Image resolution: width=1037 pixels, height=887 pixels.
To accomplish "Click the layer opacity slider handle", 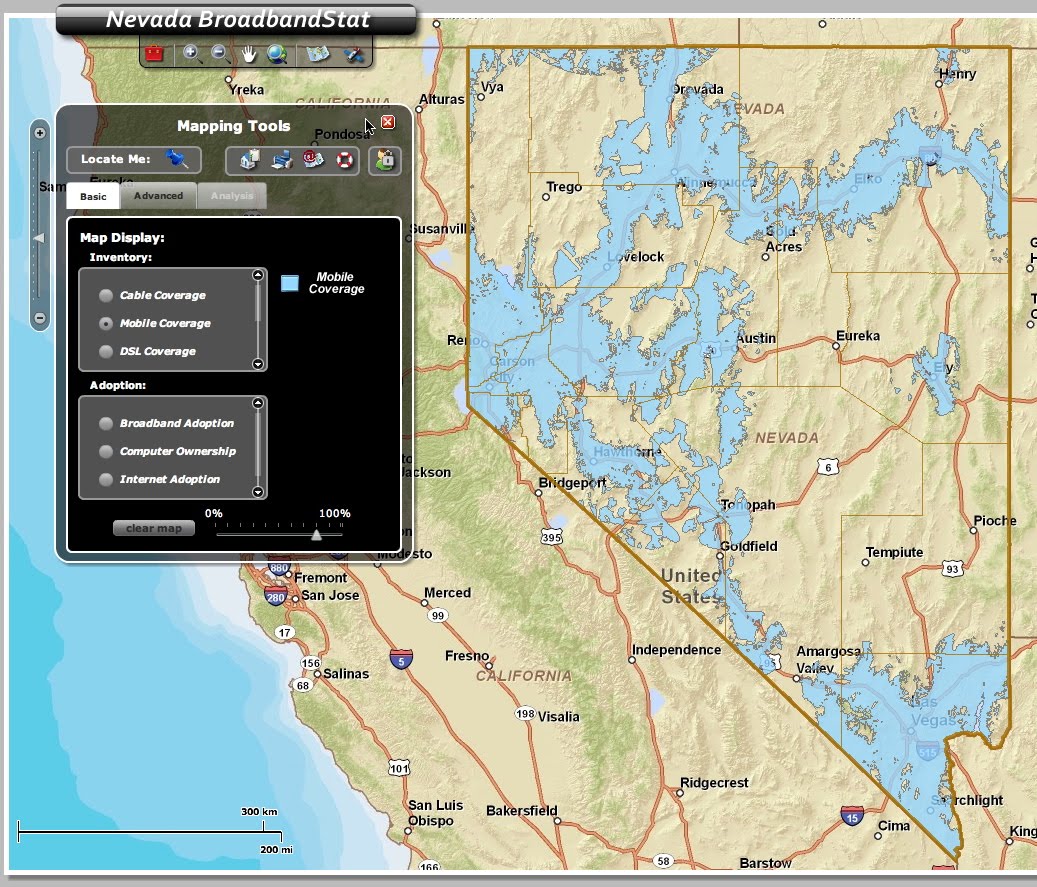I will click(317, 534).
